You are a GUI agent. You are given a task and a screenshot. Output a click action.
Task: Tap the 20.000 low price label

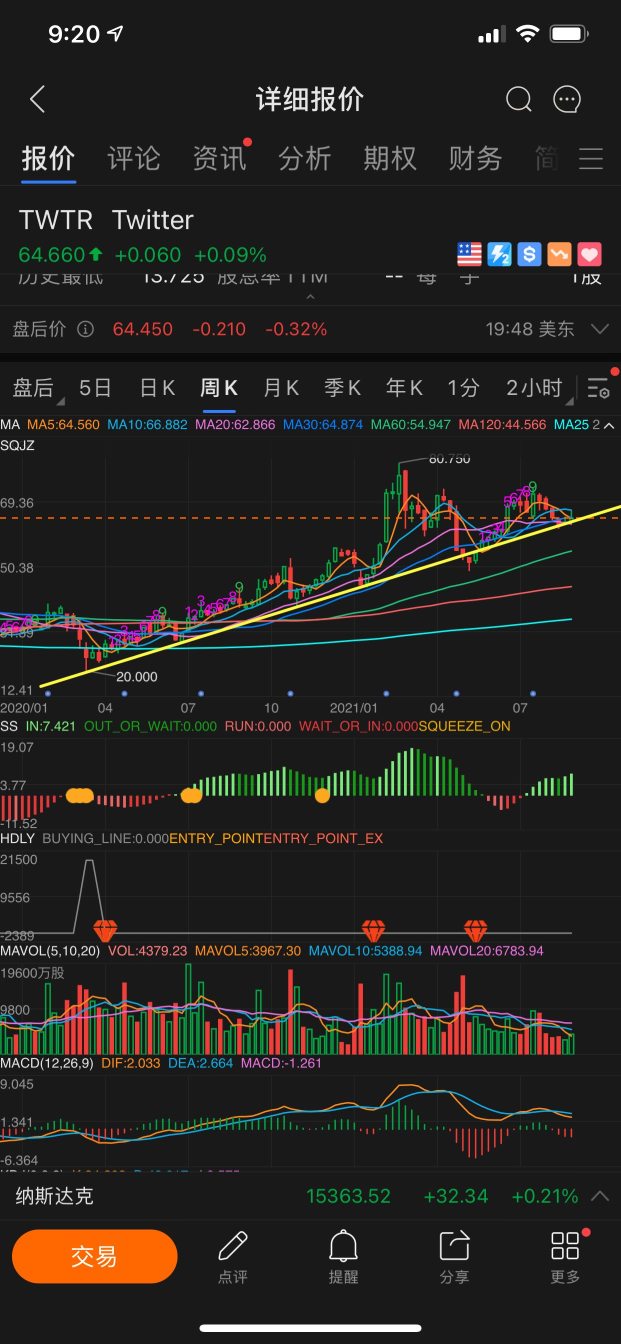(137, 677)
